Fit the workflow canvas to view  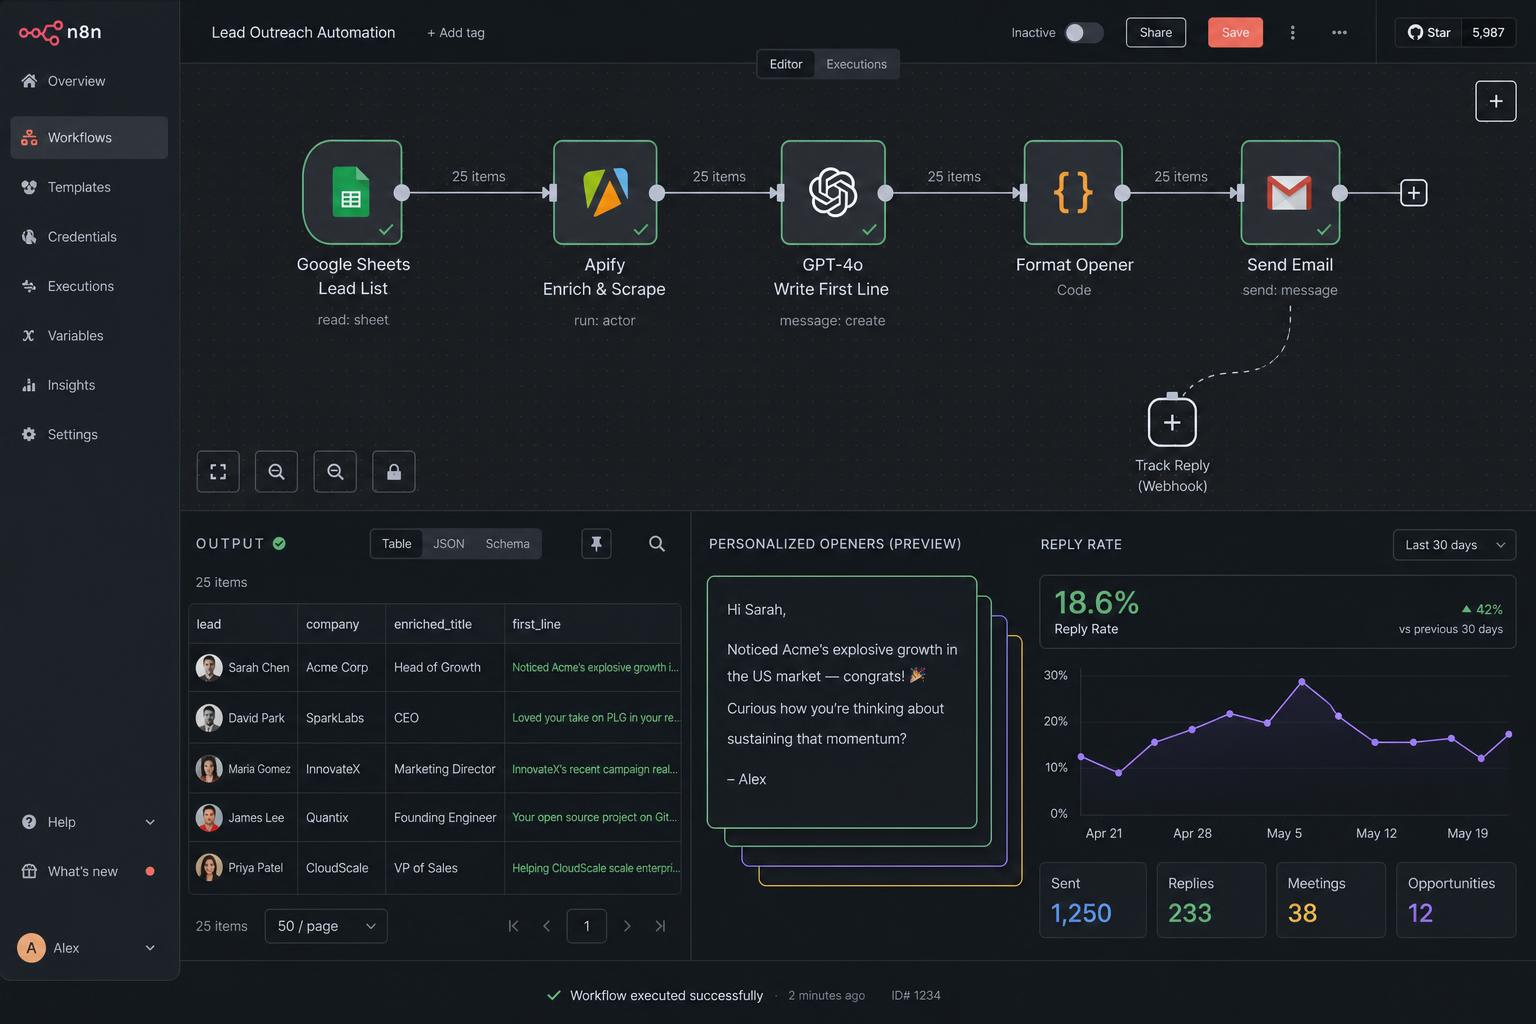point(218,472)
